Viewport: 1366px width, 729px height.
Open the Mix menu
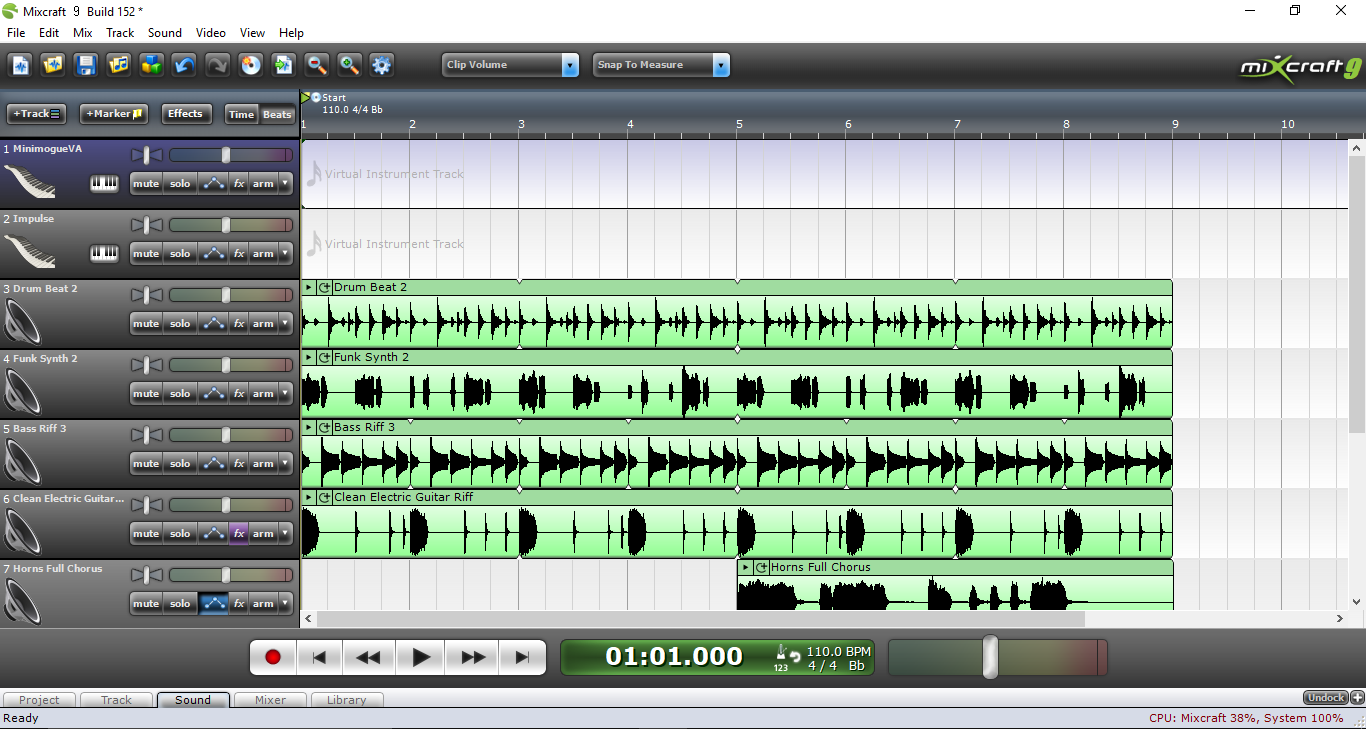tap(83, 33)
